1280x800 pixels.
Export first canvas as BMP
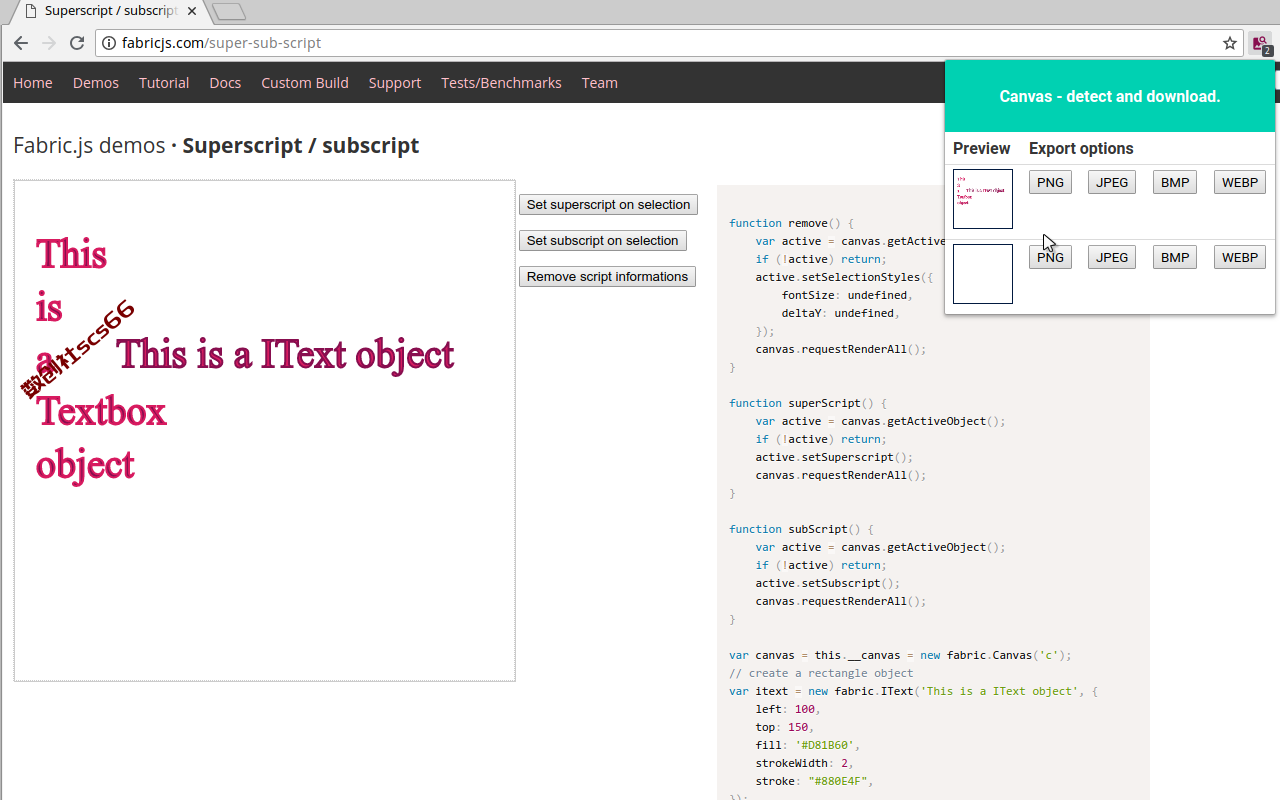tap(1175, 182)
